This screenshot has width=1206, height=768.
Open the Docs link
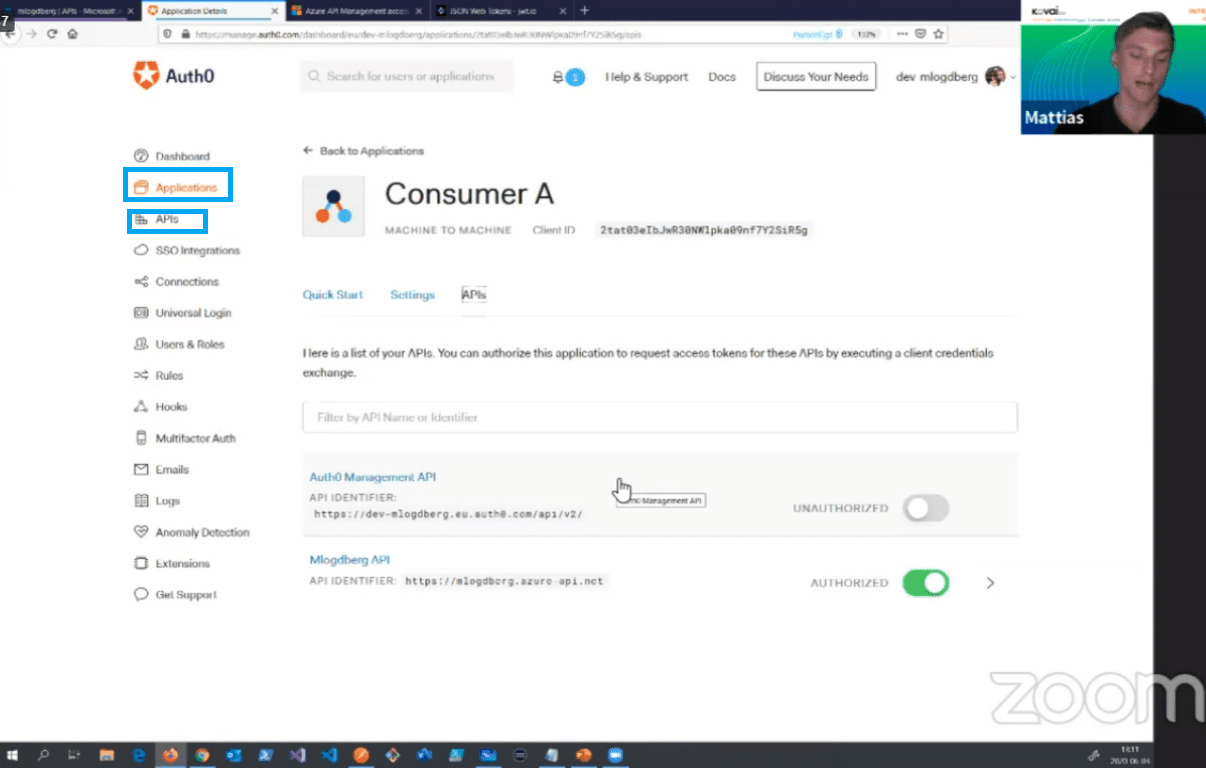tap(722, 77)
